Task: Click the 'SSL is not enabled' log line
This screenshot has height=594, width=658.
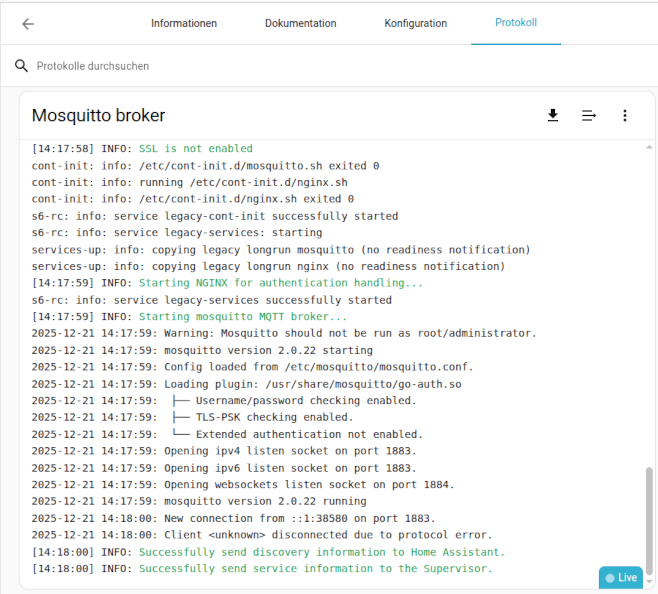Action: click(195, 149)
